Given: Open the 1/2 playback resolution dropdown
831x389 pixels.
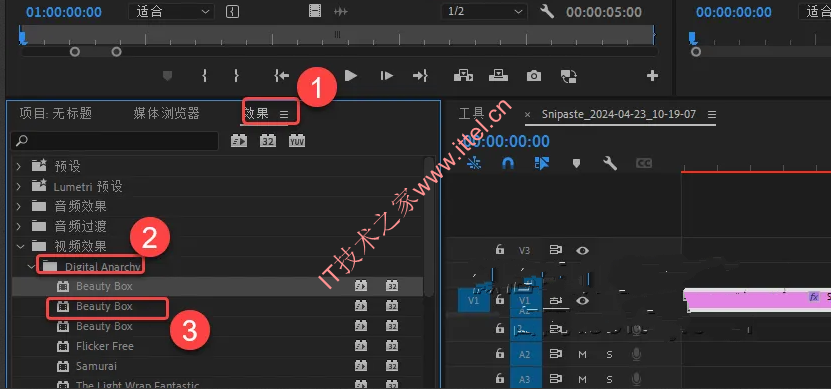Looking at the screenshot, I should pyautogui.click(x=484, y=12).
